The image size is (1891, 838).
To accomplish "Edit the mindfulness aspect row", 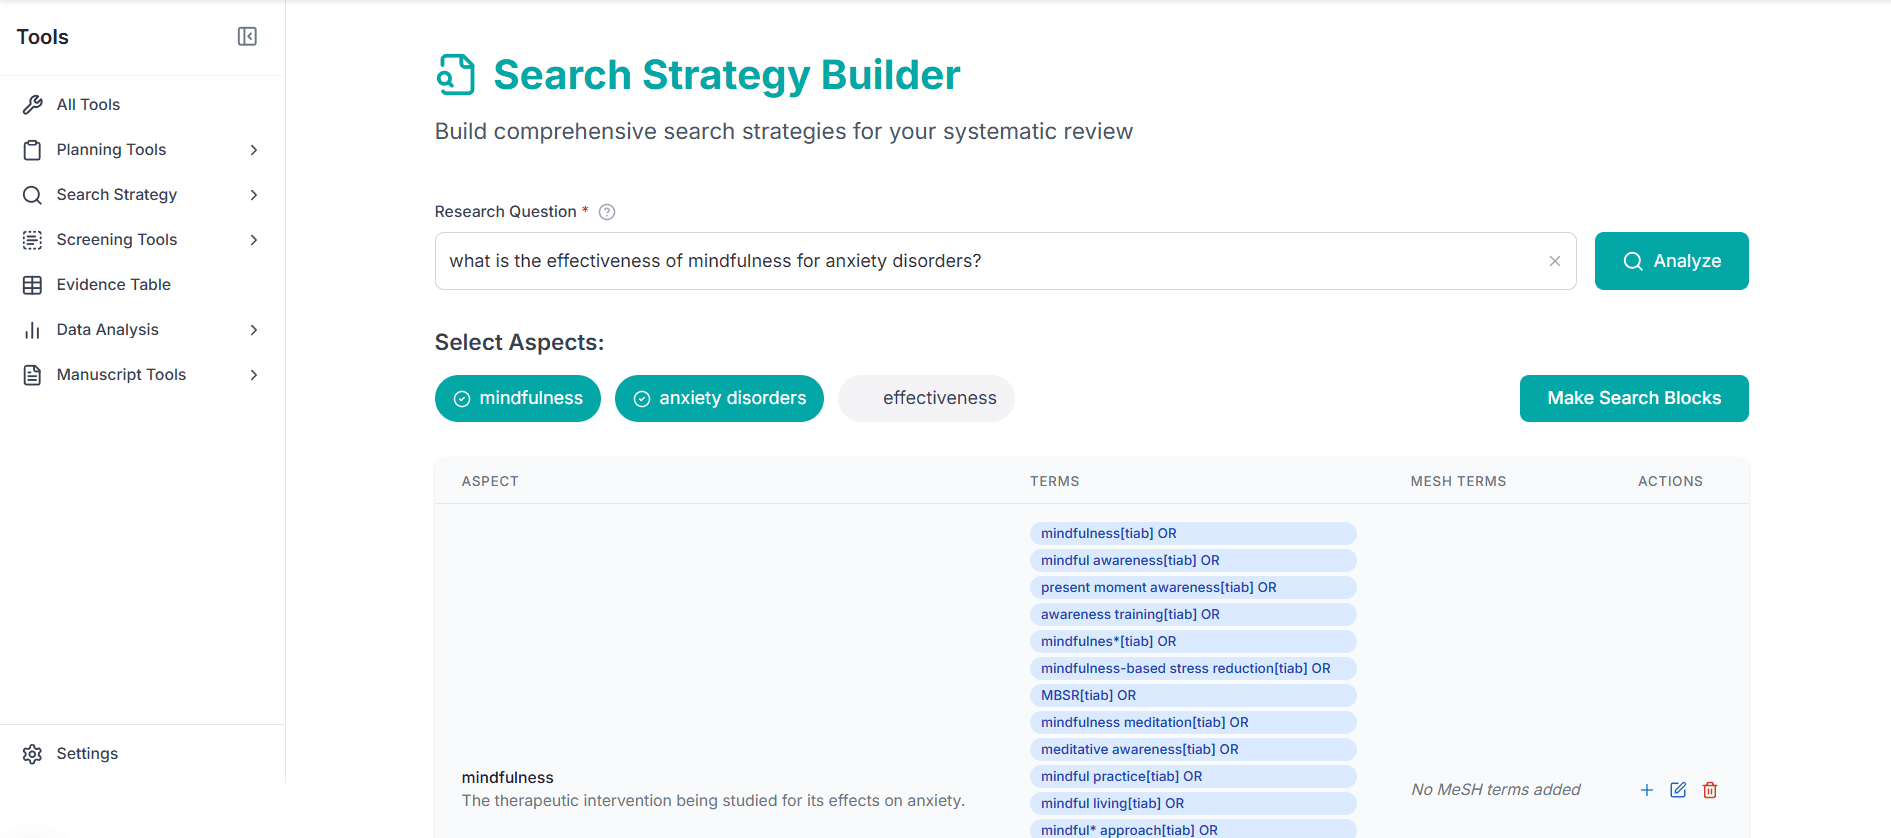I will [x=1678, y=790].
